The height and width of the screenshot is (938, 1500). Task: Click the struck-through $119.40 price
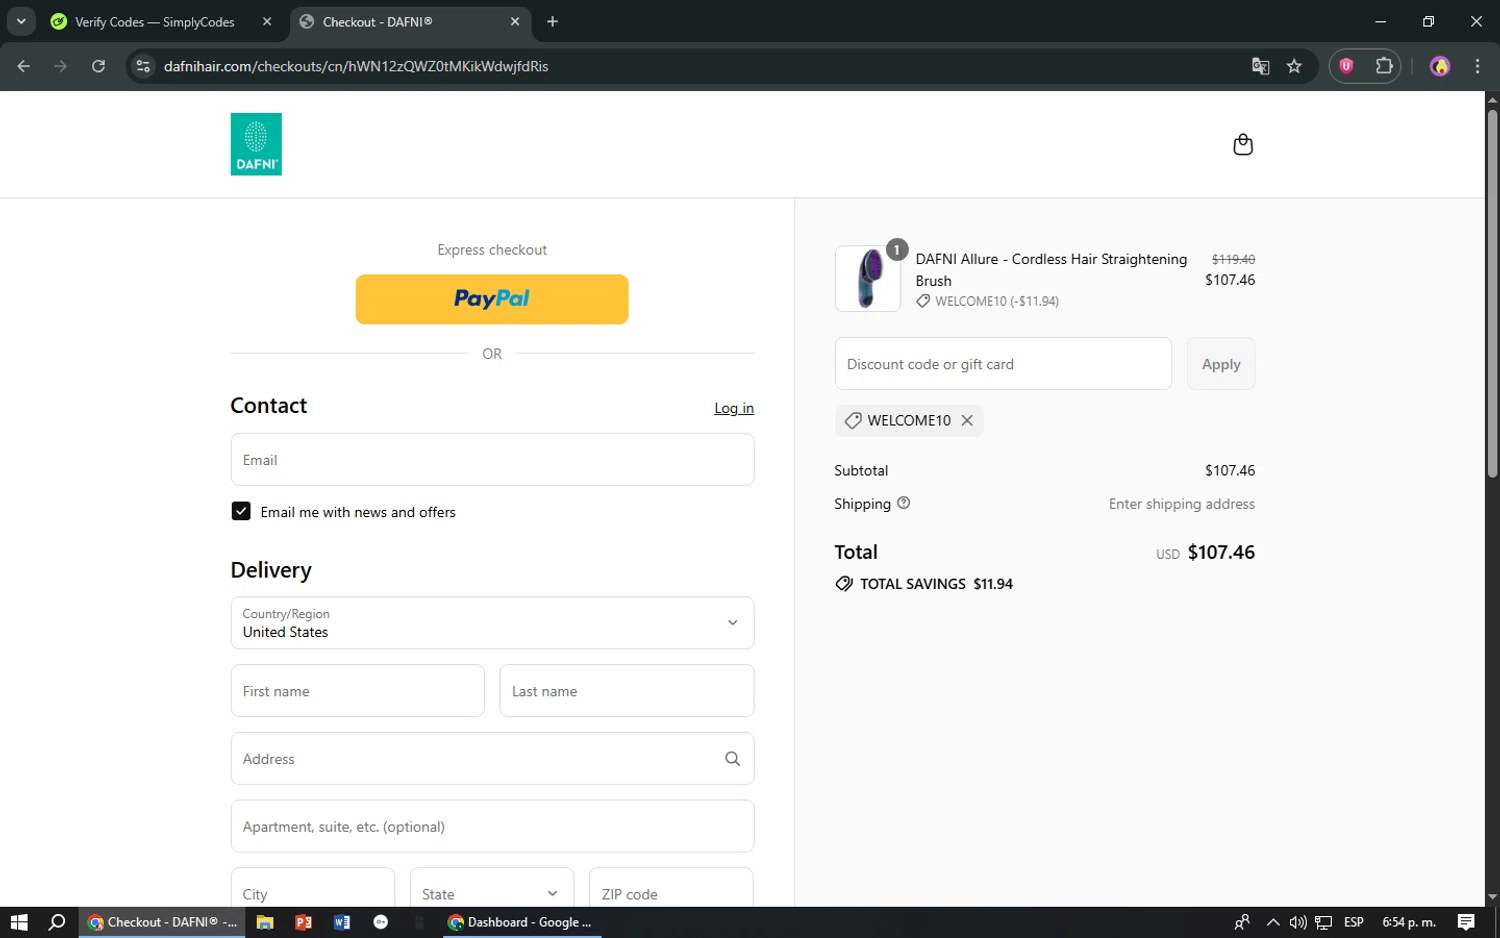[x=1233, y=259]
